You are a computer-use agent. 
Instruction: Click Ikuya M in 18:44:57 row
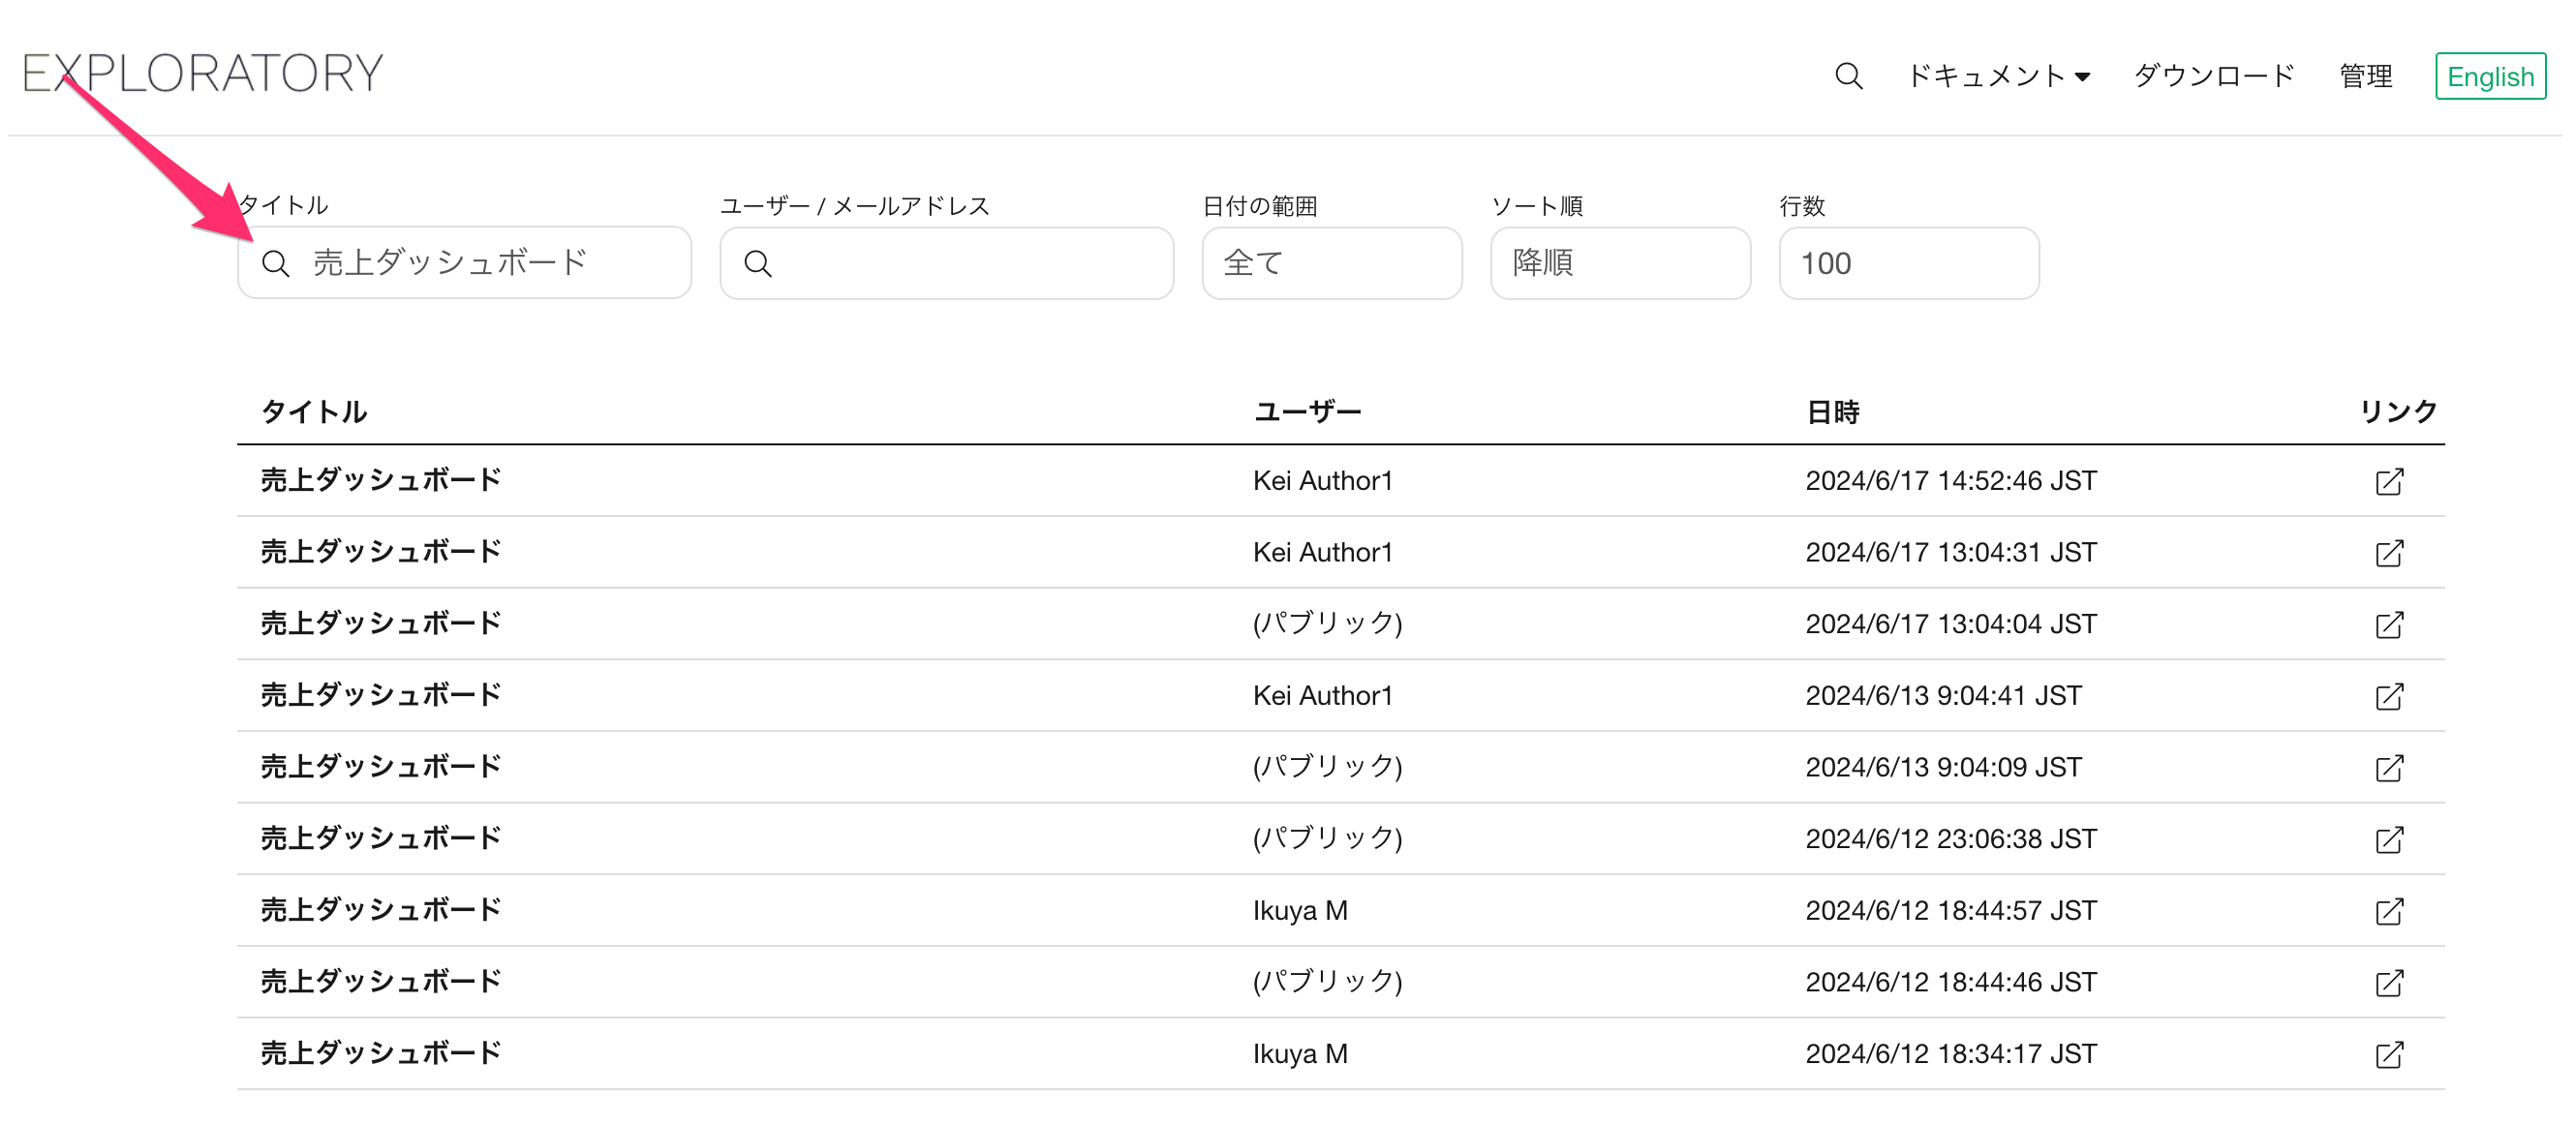[x=1300, y=911]
